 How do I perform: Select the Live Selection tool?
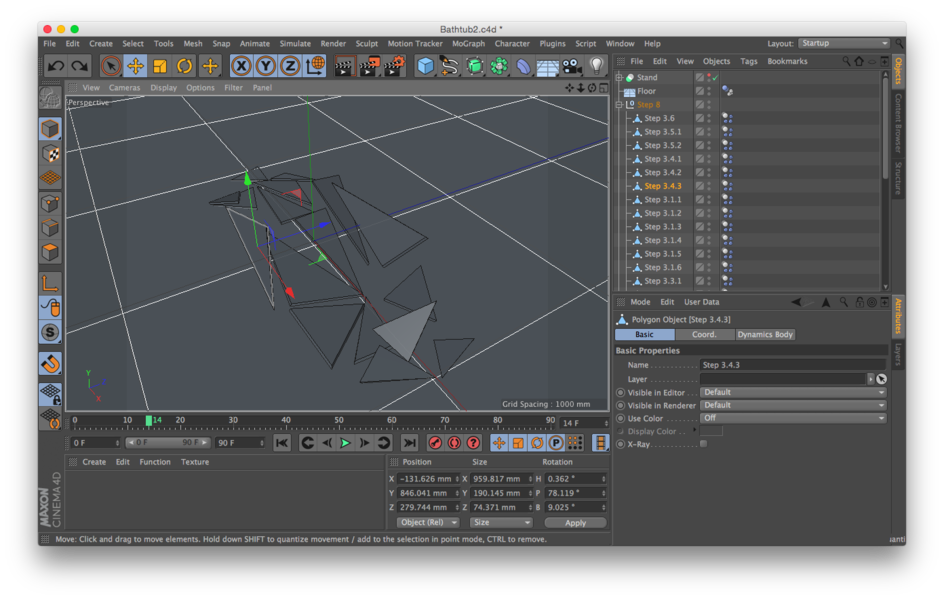pyautogui.click(x=111, y=66)
